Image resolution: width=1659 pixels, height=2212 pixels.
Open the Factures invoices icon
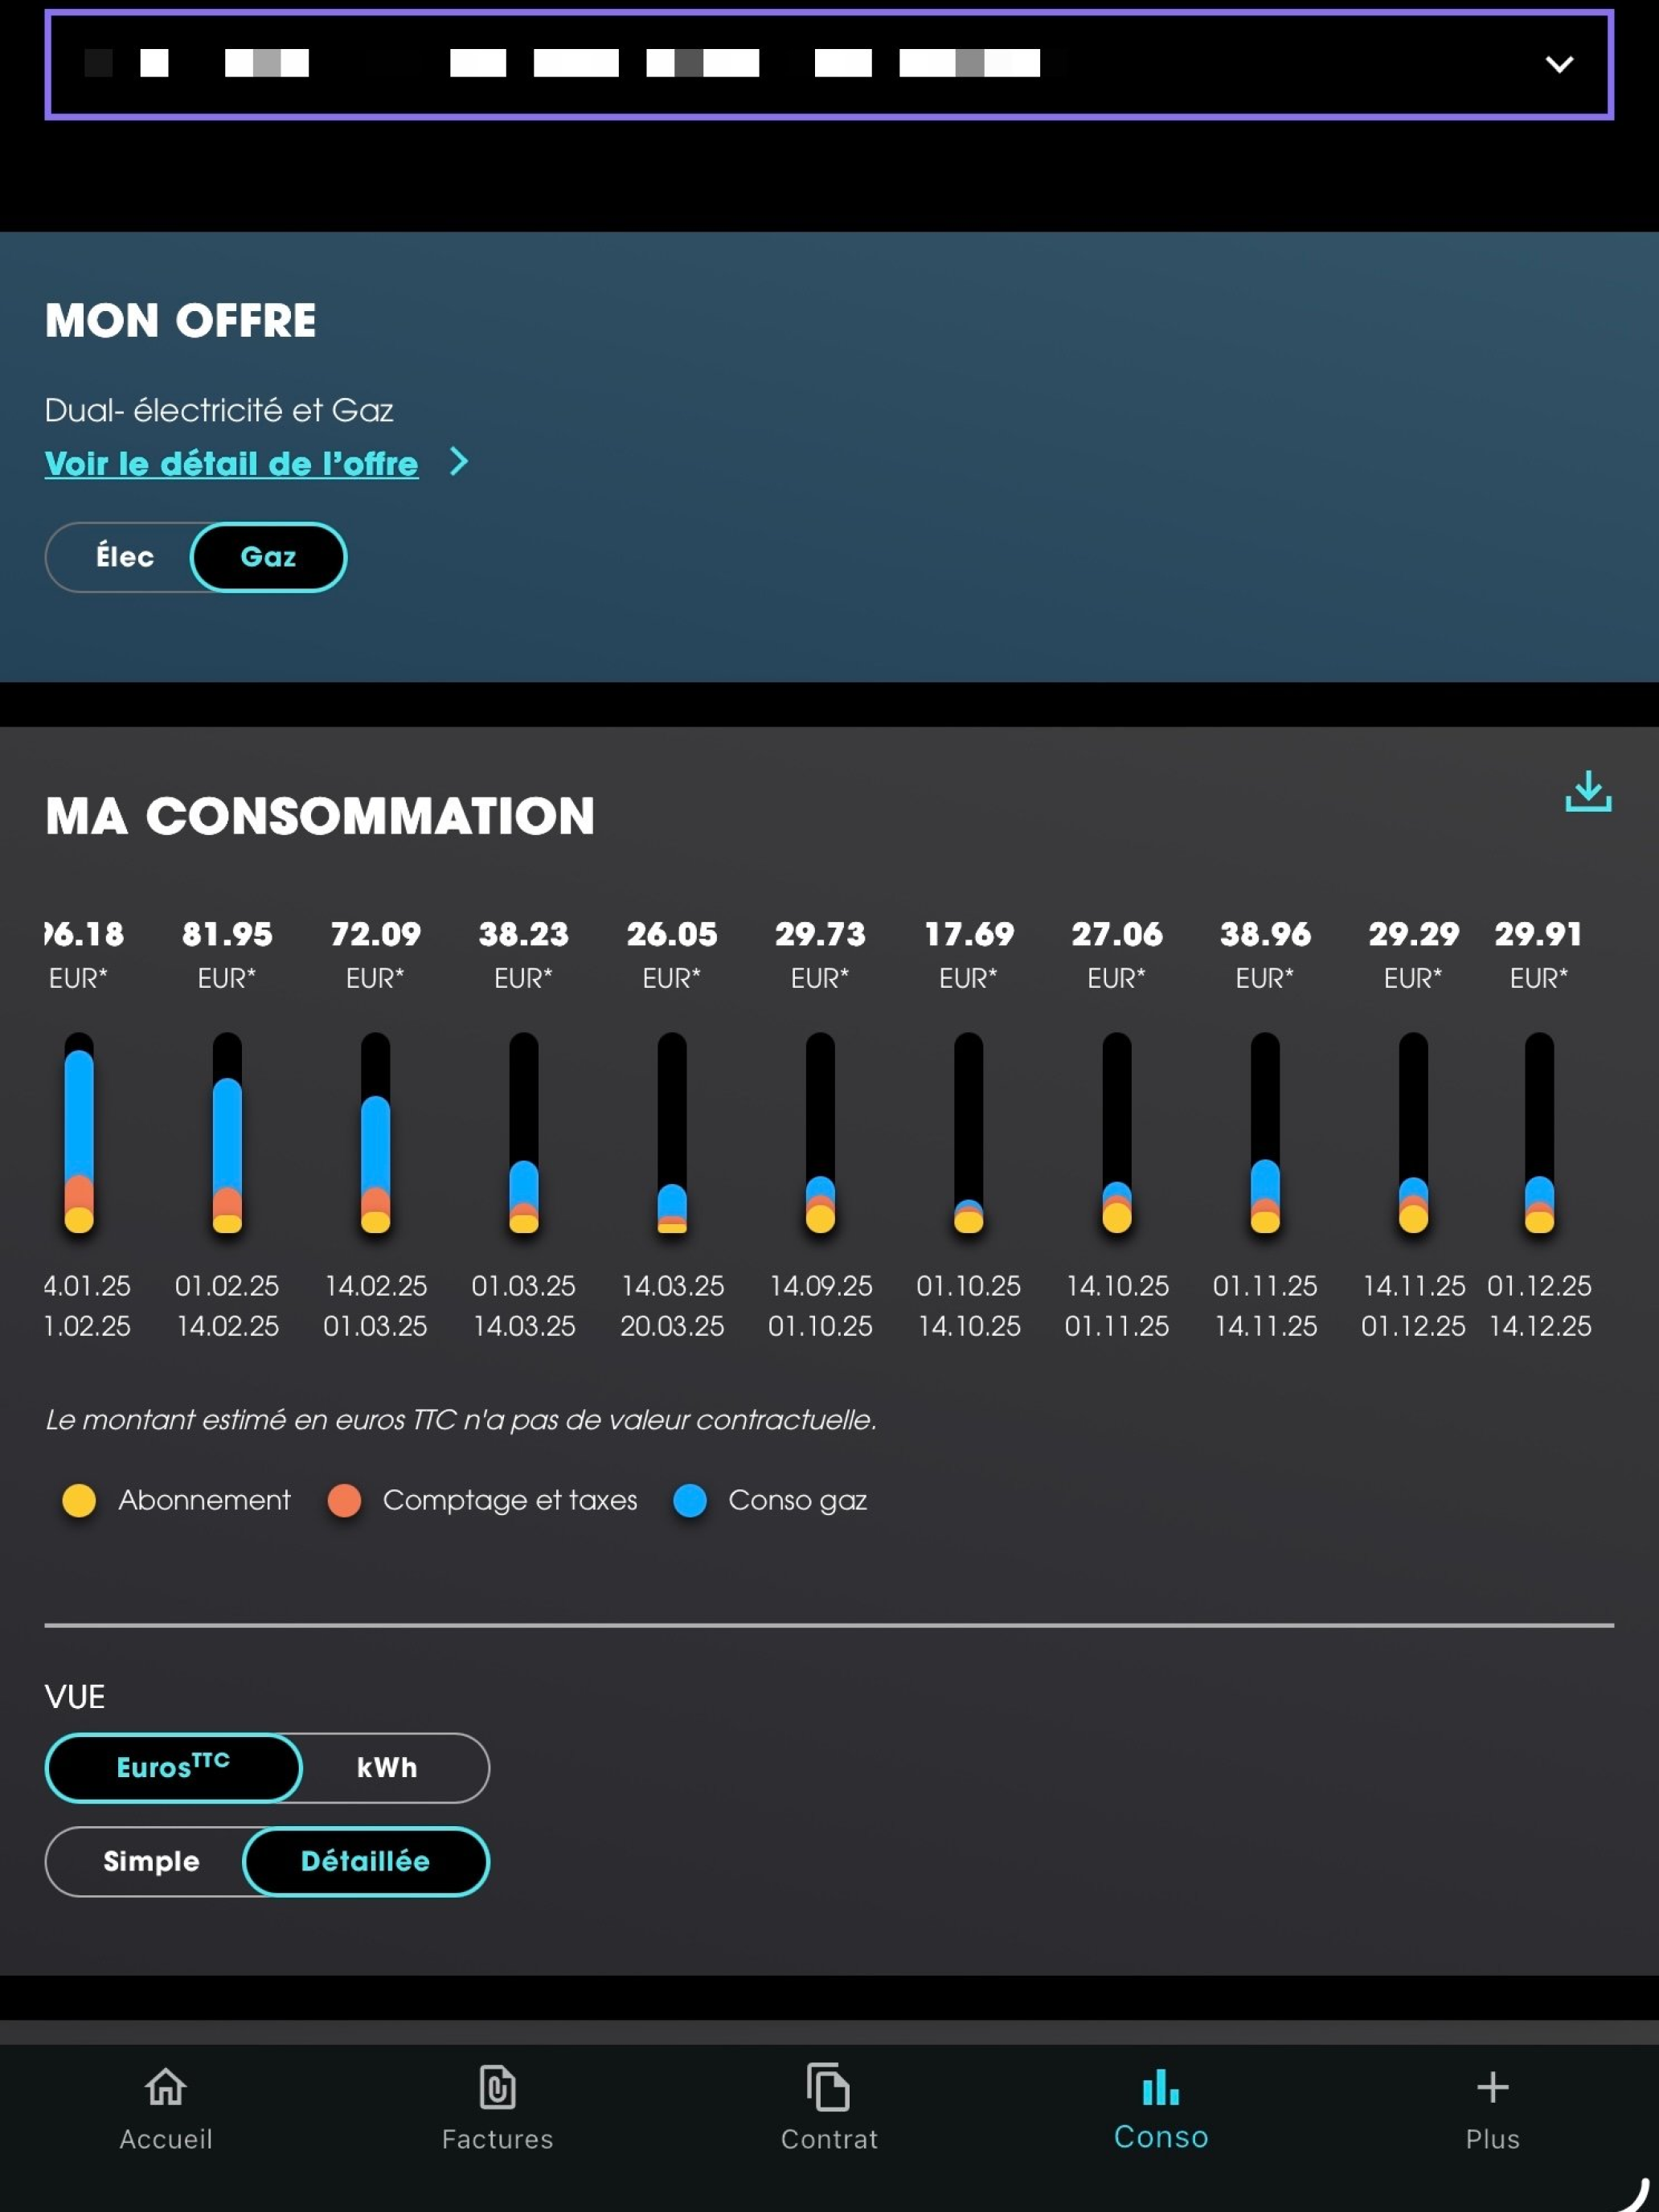pos(497,2087)
